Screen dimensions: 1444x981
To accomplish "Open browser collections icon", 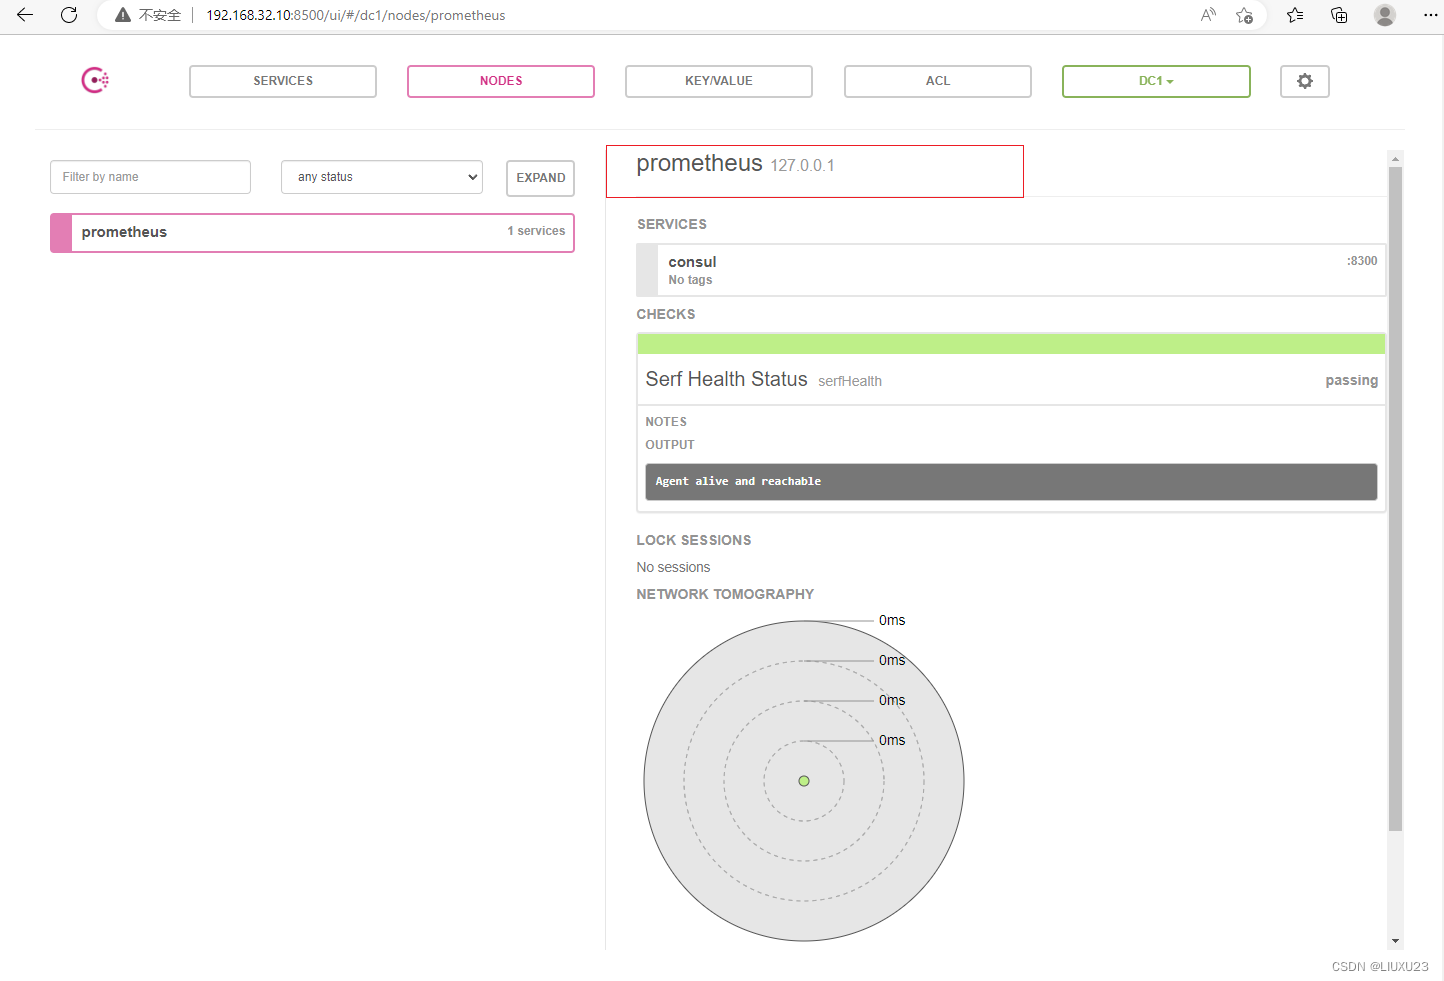I will click(x=1339, y=15).
